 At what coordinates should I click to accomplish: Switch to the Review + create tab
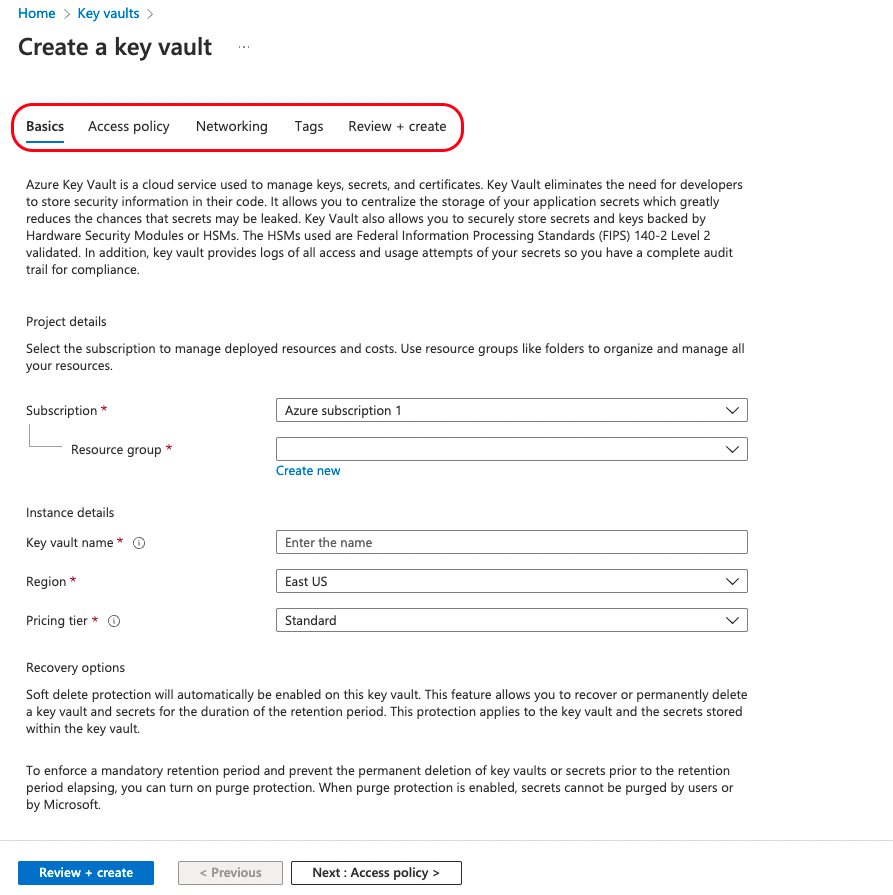coord(397,126)
